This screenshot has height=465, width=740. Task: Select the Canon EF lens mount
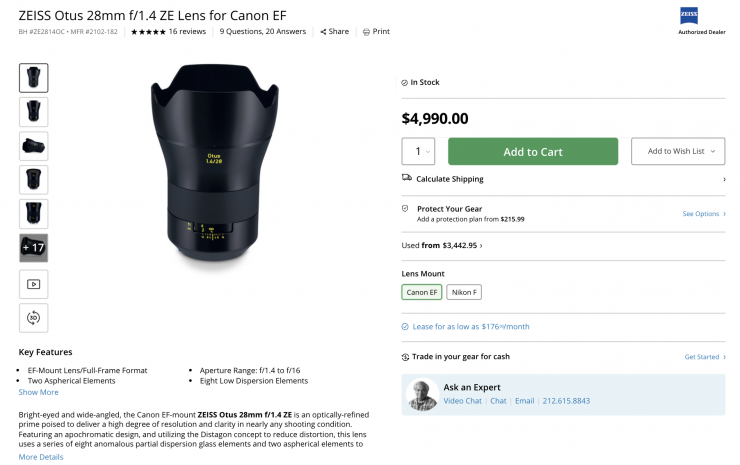pos(421,292)
